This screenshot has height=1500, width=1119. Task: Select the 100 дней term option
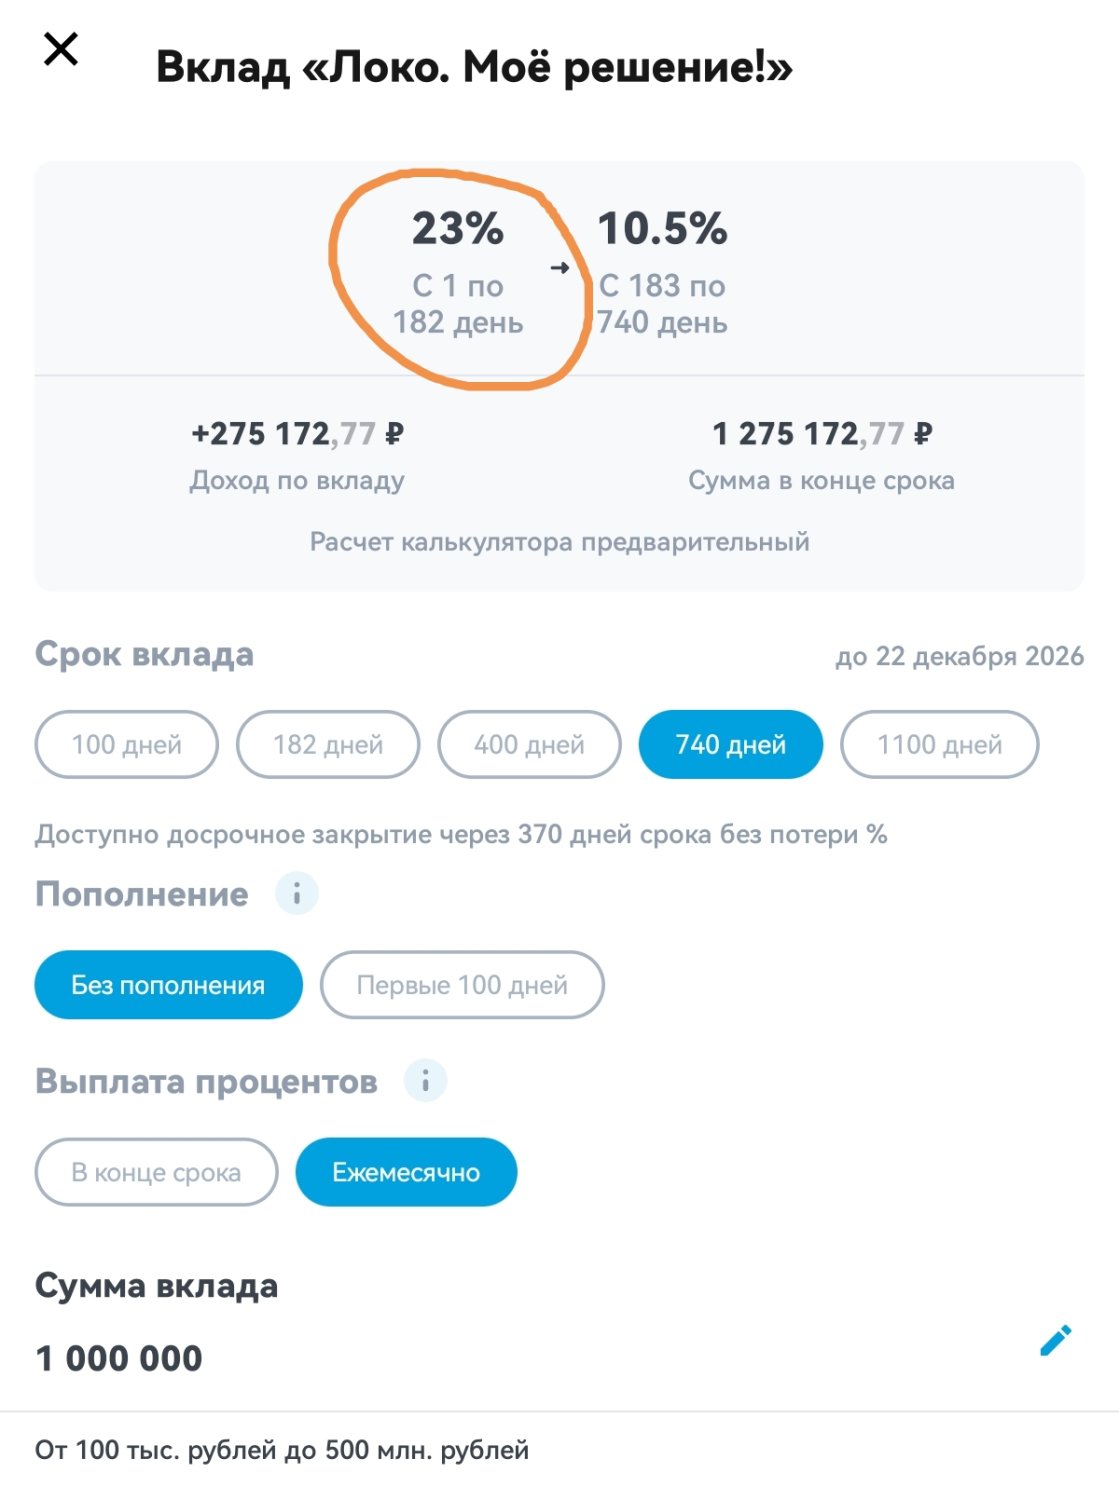[x=127, y=745]
